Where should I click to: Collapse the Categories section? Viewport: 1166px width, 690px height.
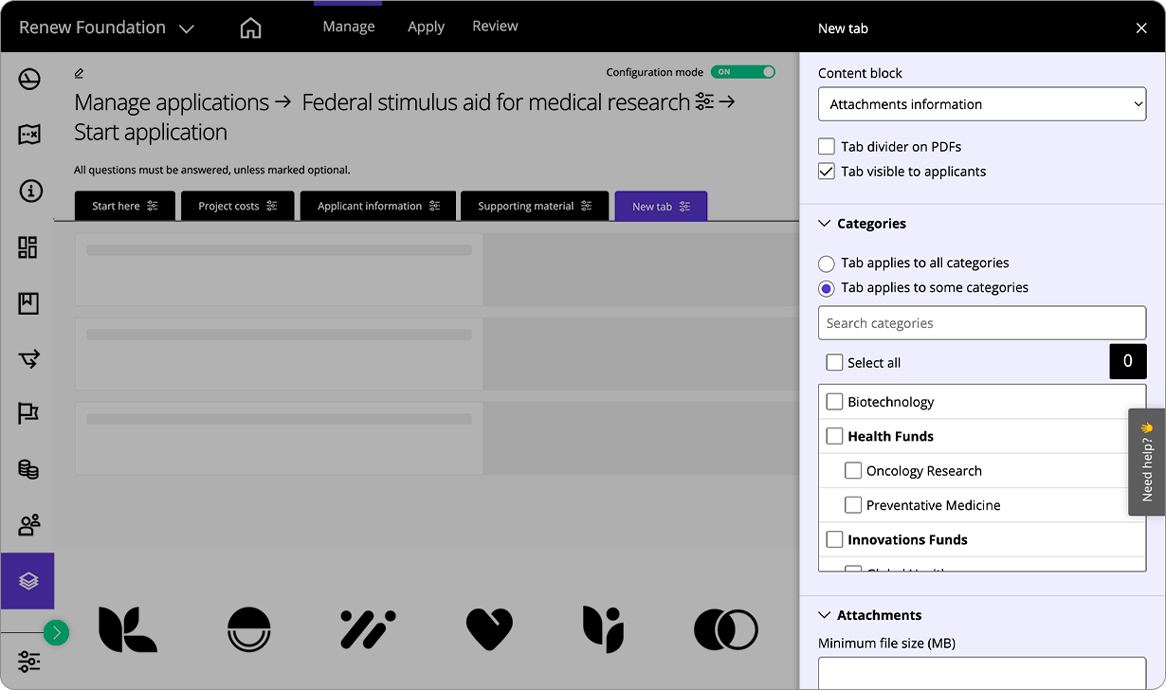click(825, 224)
